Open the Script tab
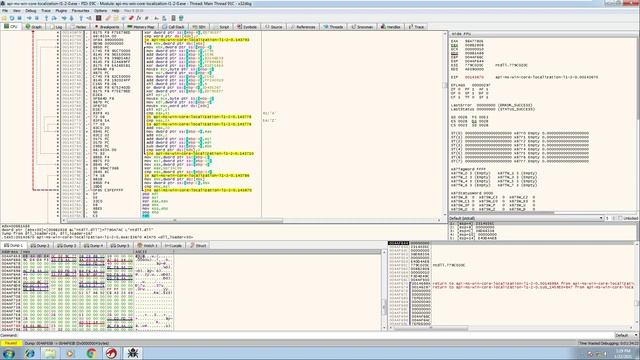The height and width of the screenshot is (360, 640). pyautogui.click(x=222, y=27)
